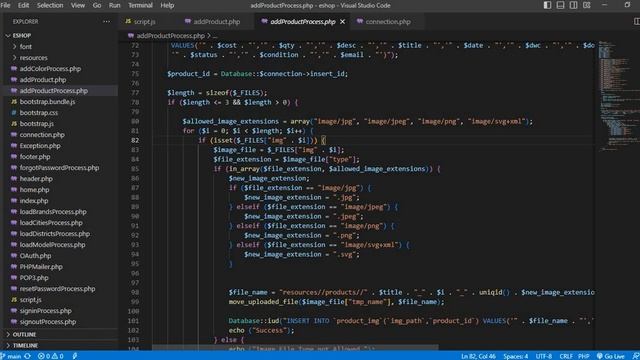Open bootstrap.js file

(37, 124)
